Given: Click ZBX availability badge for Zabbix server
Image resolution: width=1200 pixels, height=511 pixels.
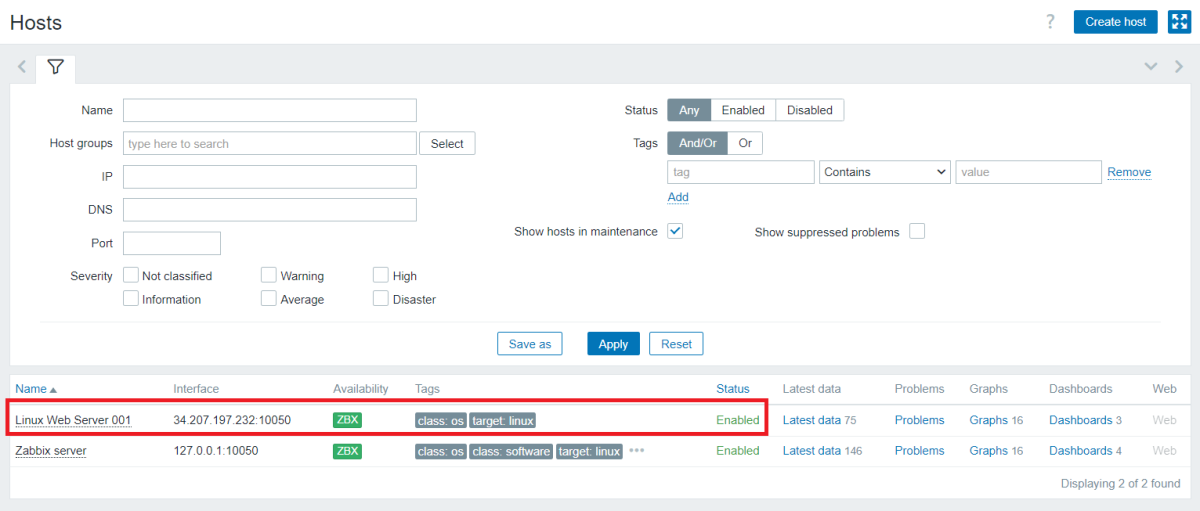Looking at the screenshot, I should (x=347, y=451).
